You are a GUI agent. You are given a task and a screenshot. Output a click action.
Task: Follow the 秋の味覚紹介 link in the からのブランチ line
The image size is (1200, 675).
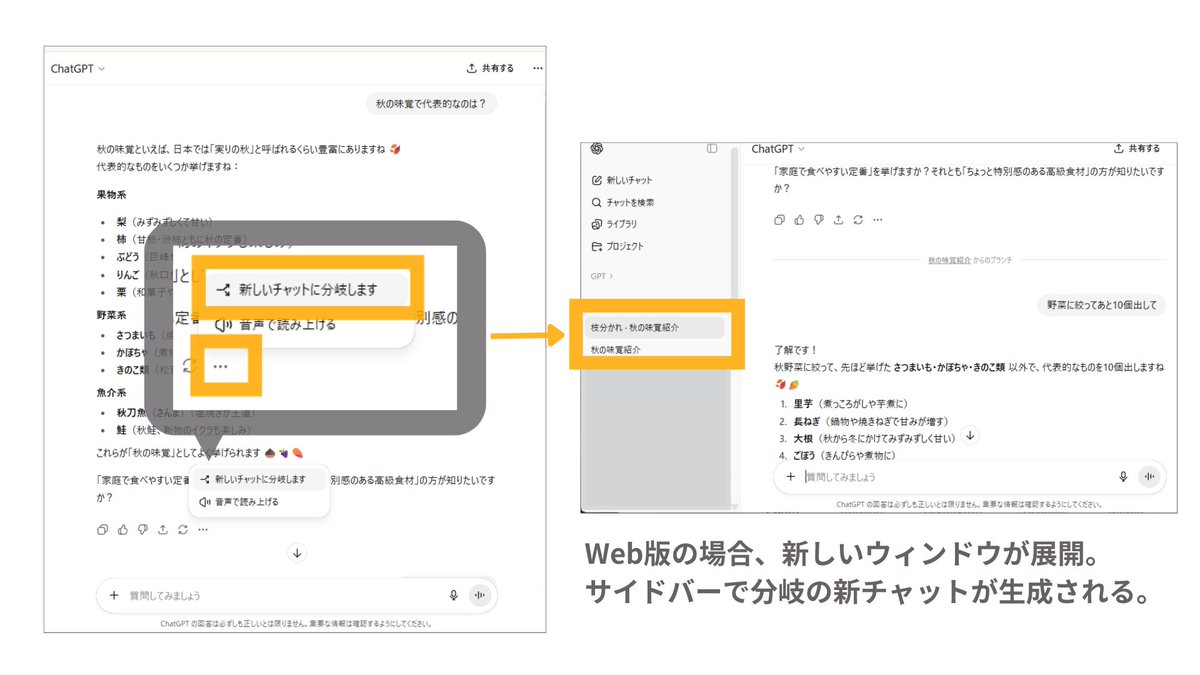click(x=950, y=259)
